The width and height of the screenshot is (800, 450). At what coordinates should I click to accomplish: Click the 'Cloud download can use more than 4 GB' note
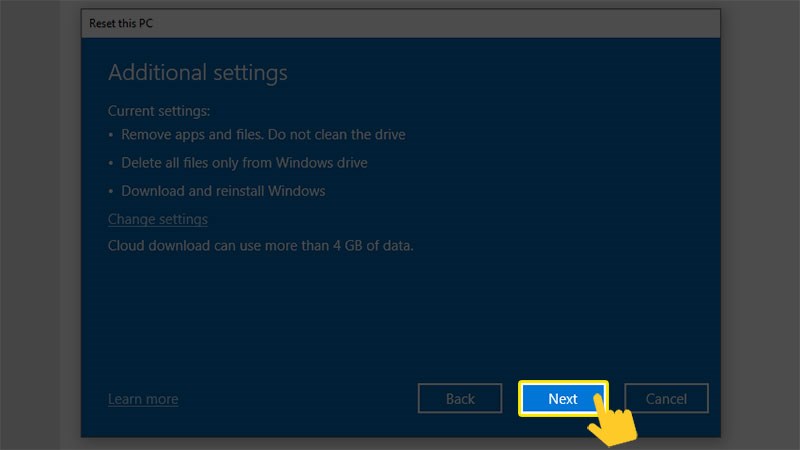pos(260,244)
